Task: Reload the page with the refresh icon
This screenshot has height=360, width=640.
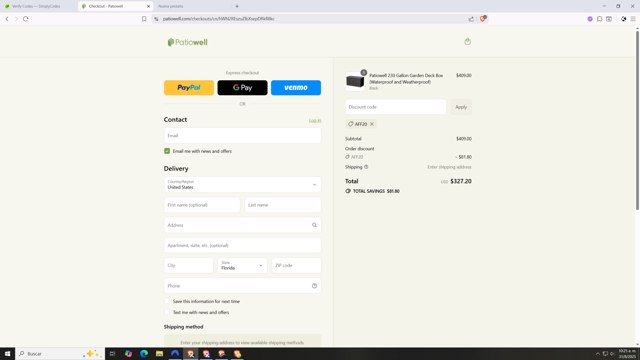Action: 26,19
